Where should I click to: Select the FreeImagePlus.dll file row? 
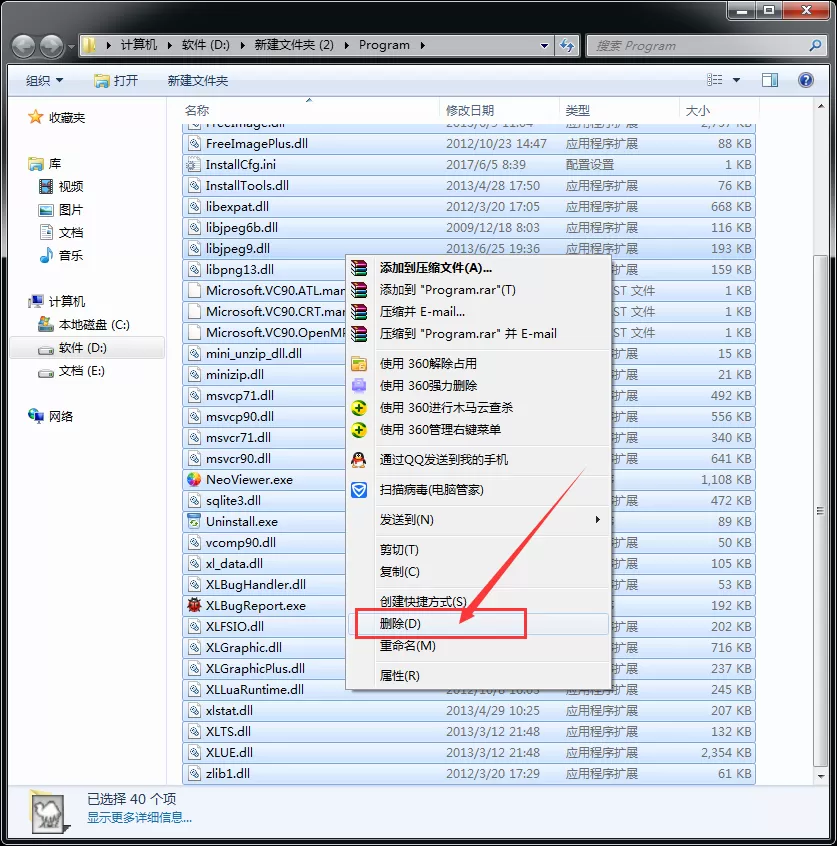click(468, 144)
